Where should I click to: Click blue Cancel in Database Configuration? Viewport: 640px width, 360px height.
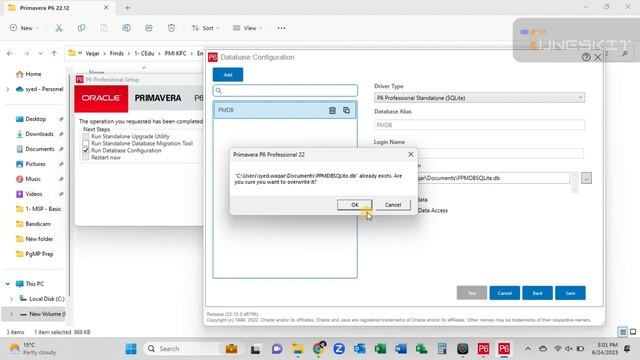pos(504,293)
